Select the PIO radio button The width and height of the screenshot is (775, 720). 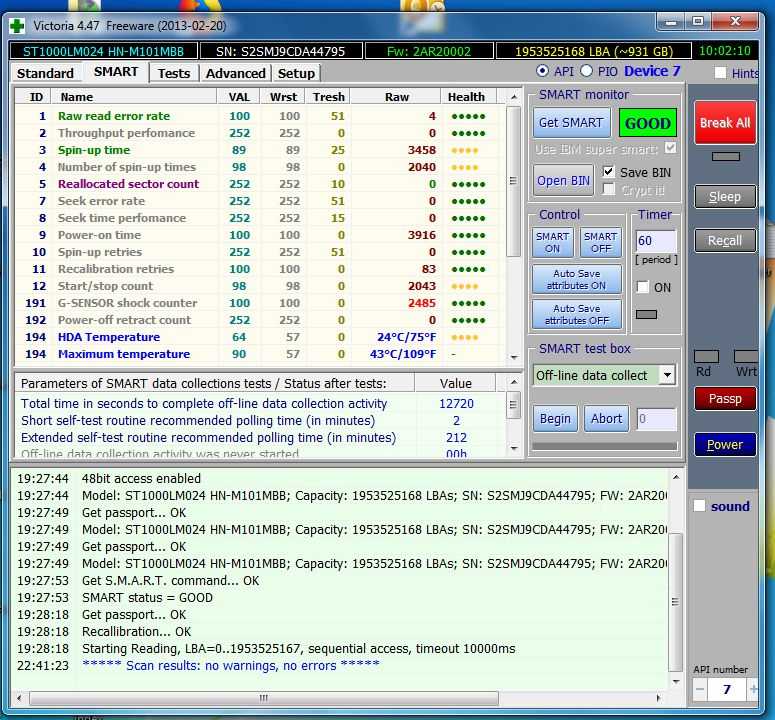click(587, 71)
